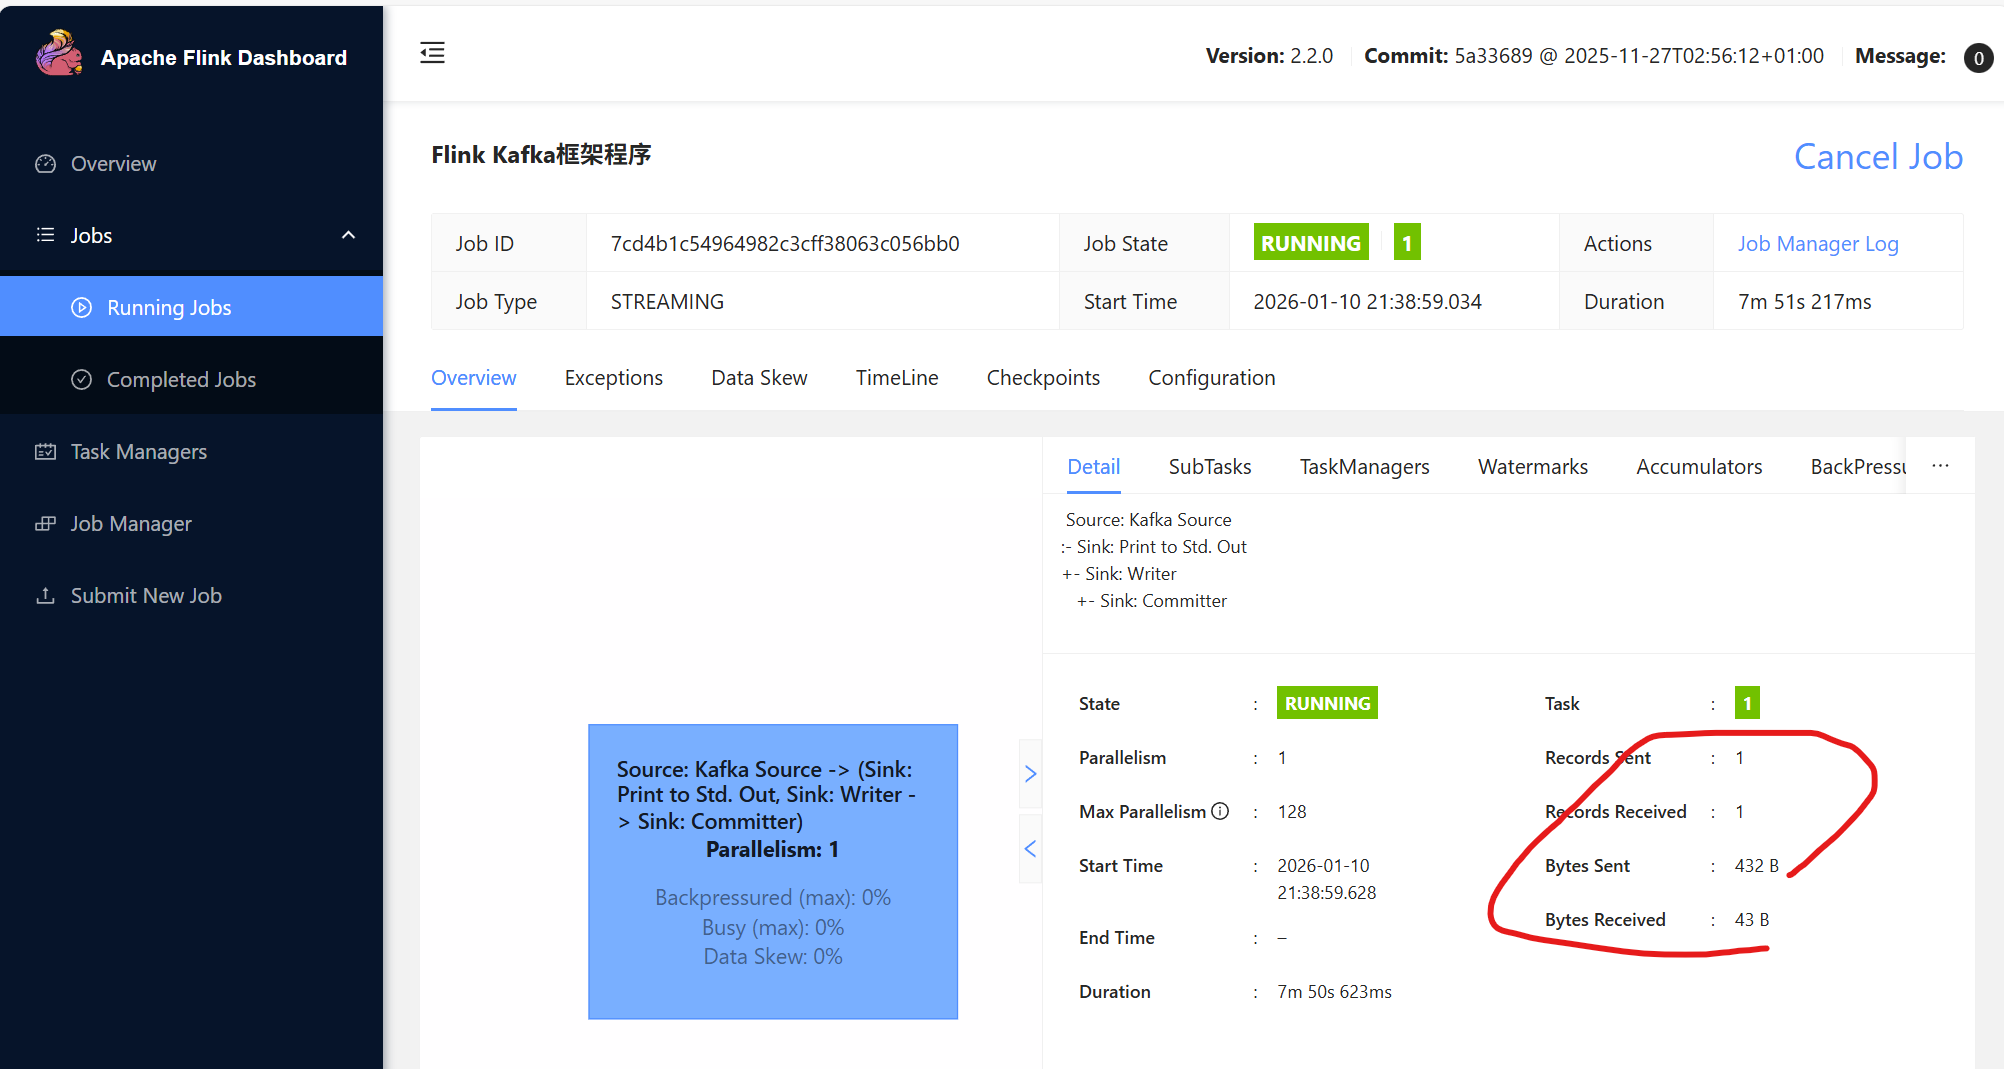Image resolution: width=2004 pixels, height=1069 pixels.
Task: Click the Overview dashboard gauge icon
Action: tap(45, 164)
